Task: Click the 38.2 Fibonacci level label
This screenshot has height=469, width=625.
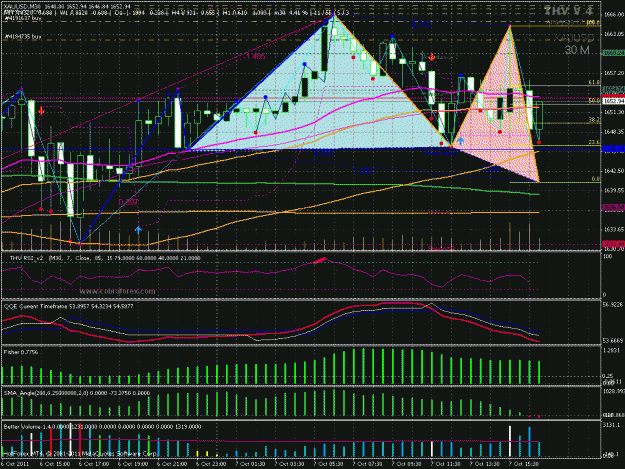Action: tap(594, 120)
